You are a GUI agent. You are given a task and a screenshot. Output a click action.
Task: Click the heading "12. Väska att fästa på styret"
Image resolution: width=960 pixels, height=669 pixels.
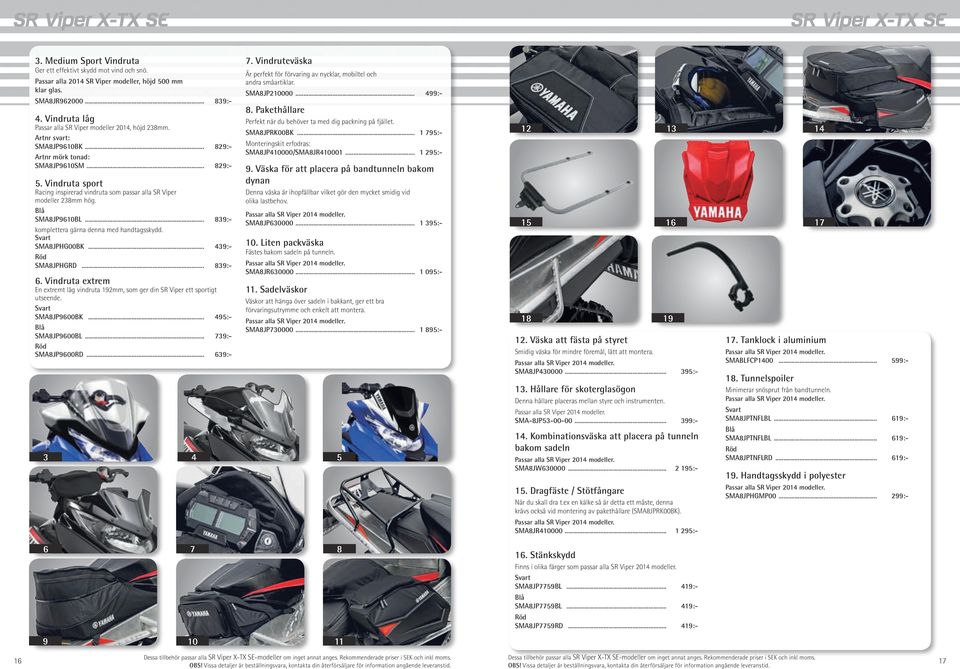tap(571, 340)
